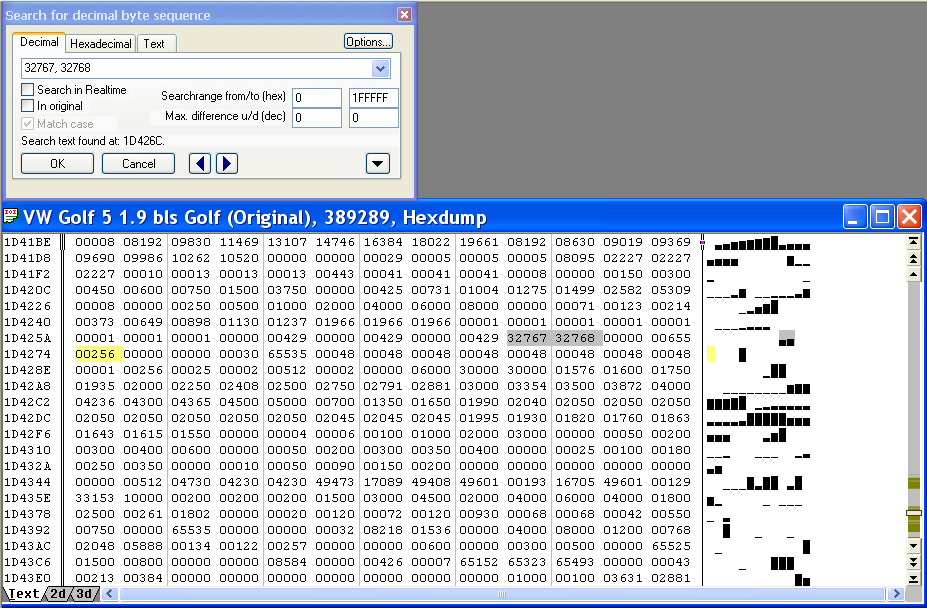Click the Search text found at: 1D426C status text

(x=93, y=141)
